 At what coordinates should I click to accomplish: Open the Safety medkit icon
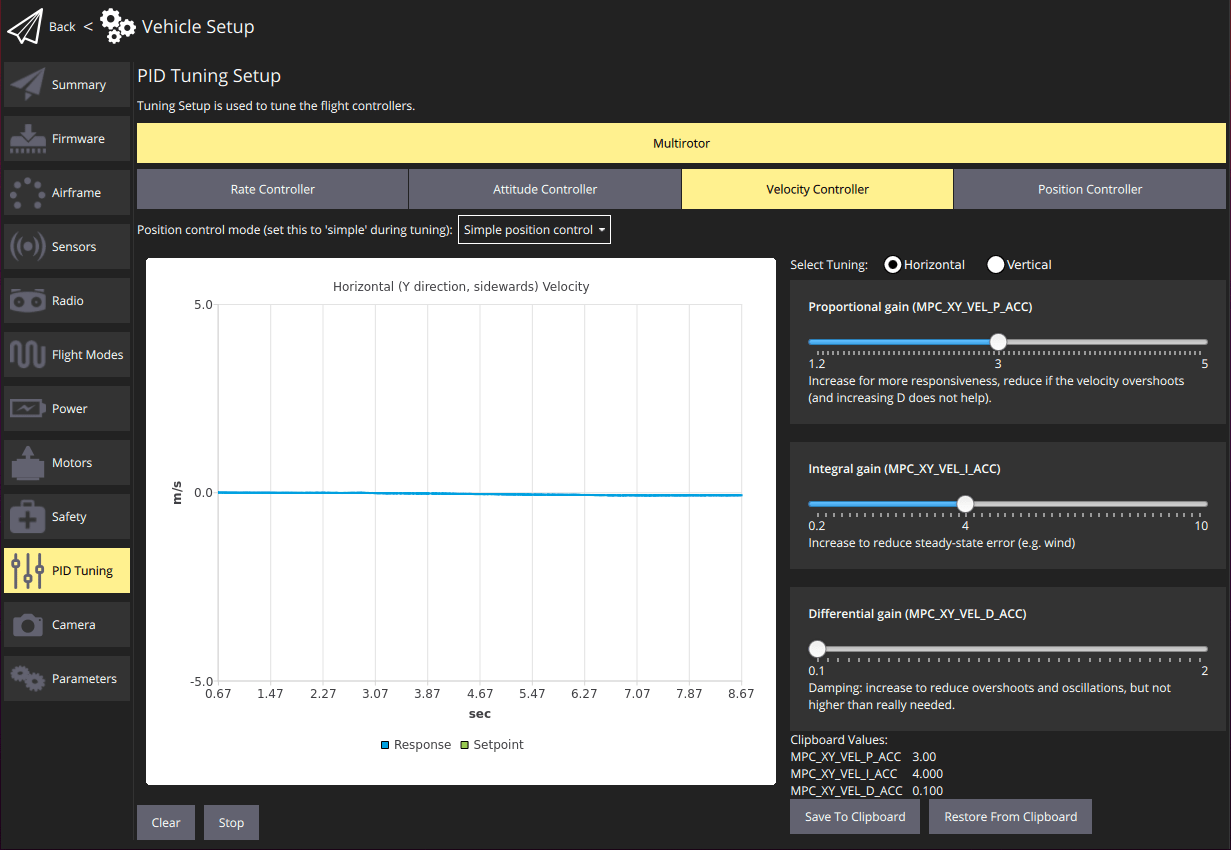coord(28,517)
